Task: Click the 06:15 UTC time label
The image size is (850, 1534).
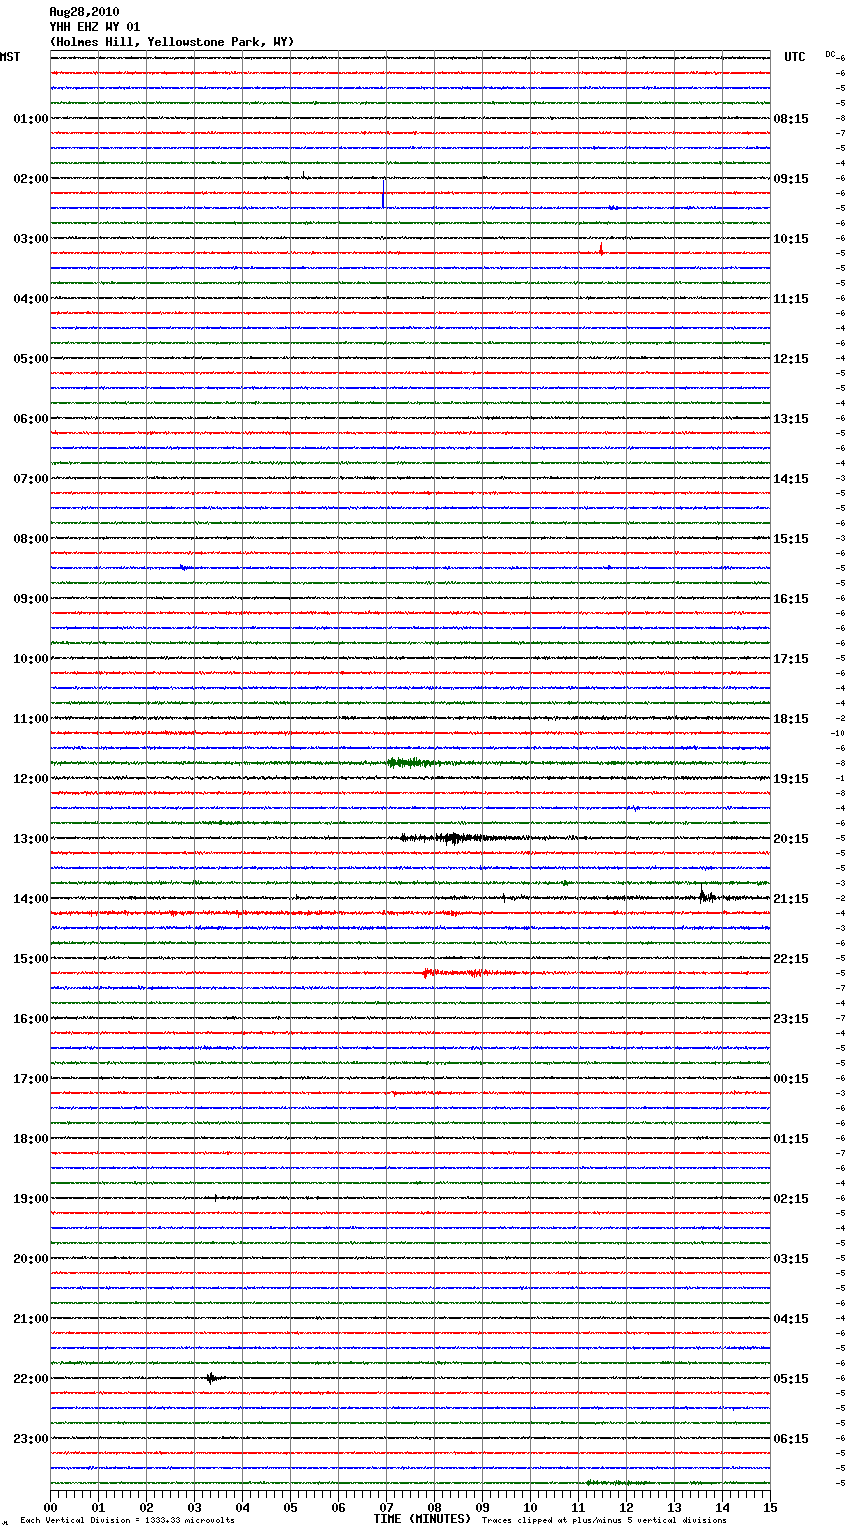Action: [791, 1439]
